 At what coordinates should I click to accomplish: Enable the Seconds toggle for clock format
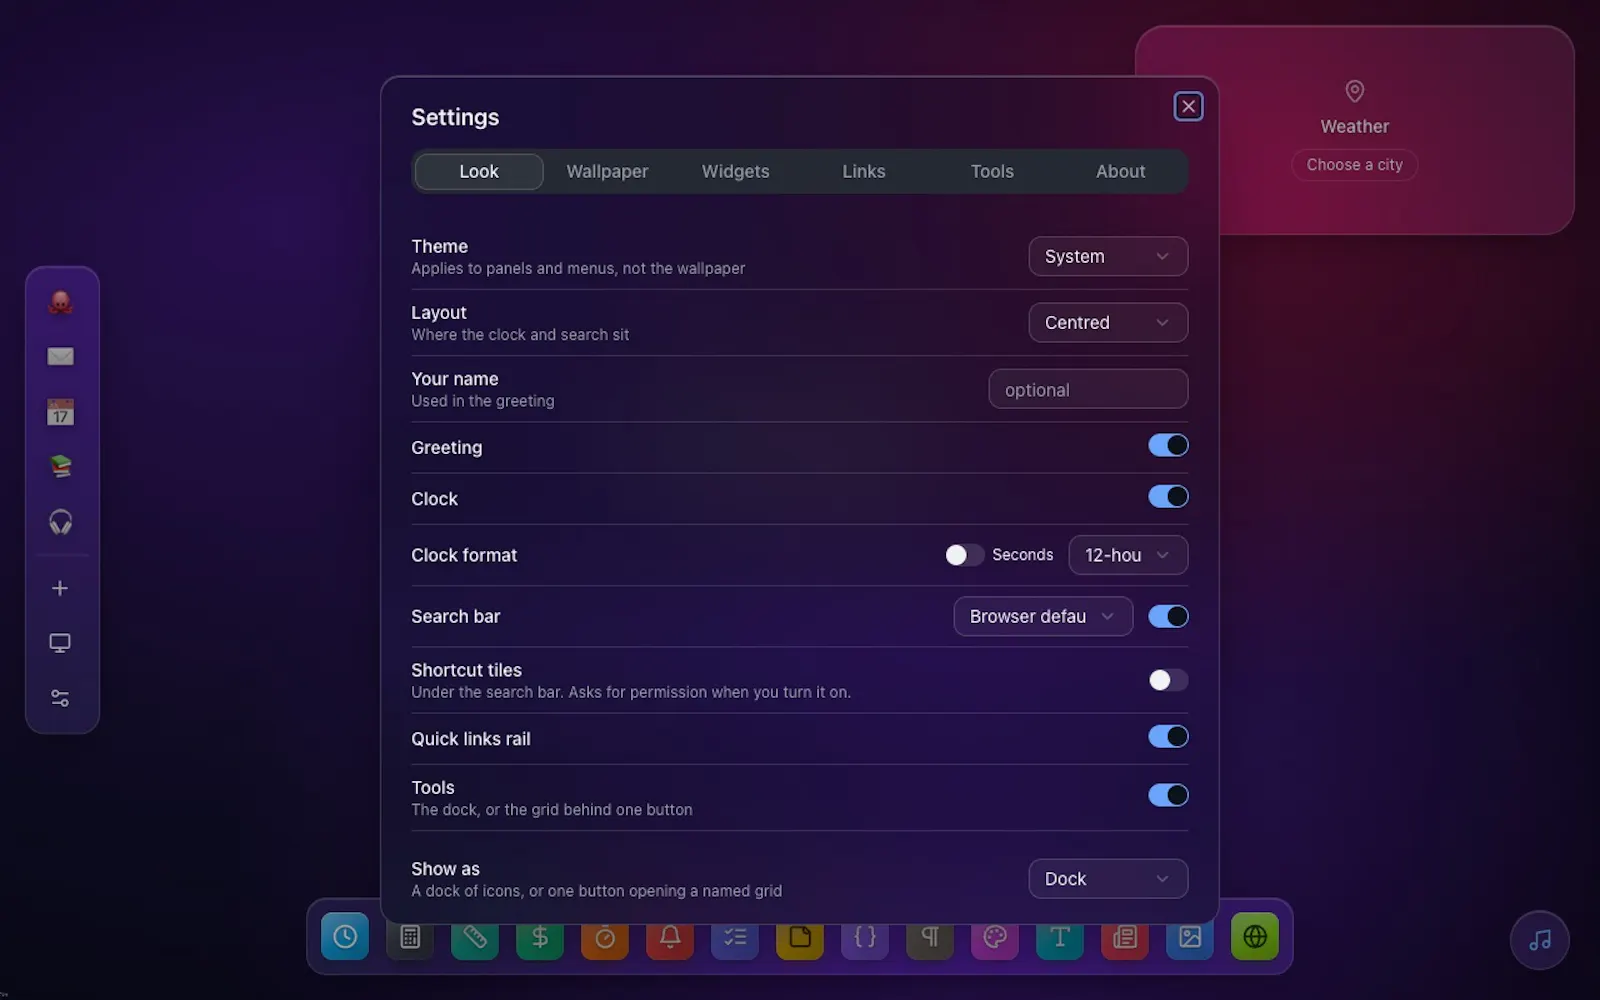tap(964, 555)
